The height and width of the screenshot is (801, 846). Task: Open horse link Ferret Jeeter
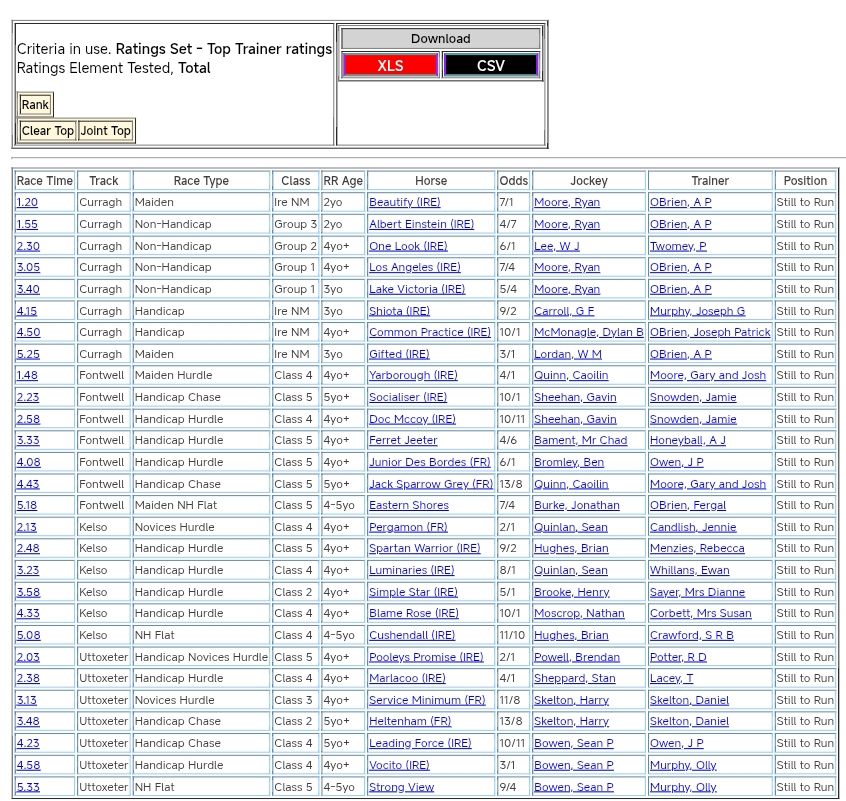pos(403,441)
